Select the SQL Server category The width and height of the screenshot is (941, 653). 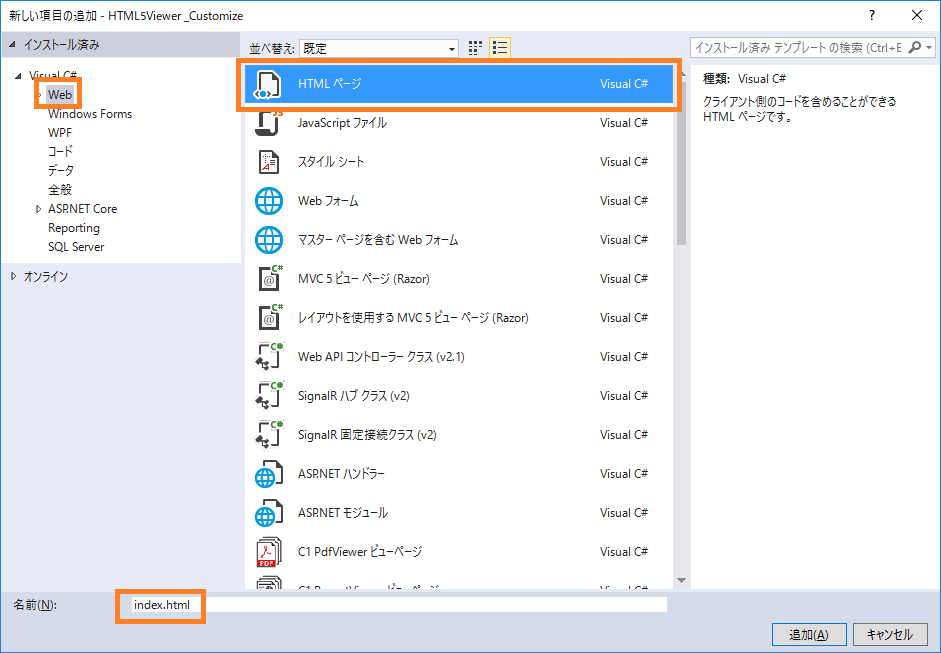[76, 247]
